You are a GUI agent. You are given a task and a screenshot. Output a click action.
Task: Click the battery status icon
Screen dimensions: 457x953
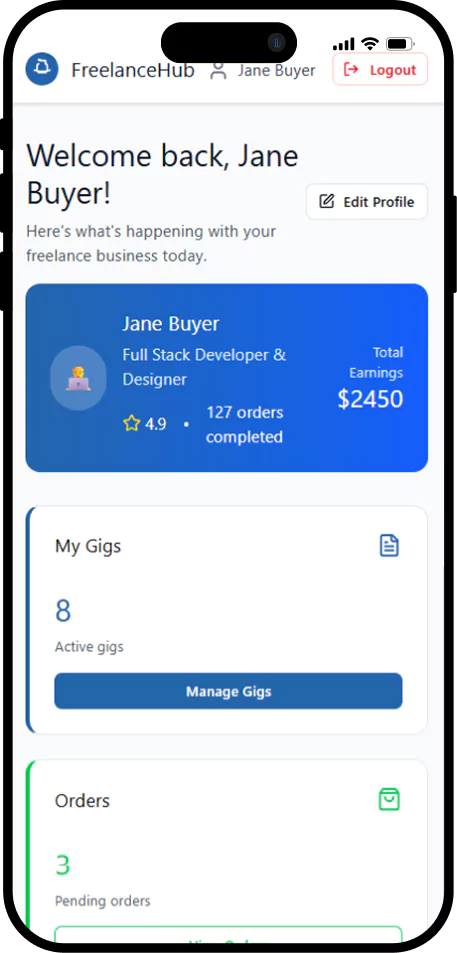click(x=400, y=44)
